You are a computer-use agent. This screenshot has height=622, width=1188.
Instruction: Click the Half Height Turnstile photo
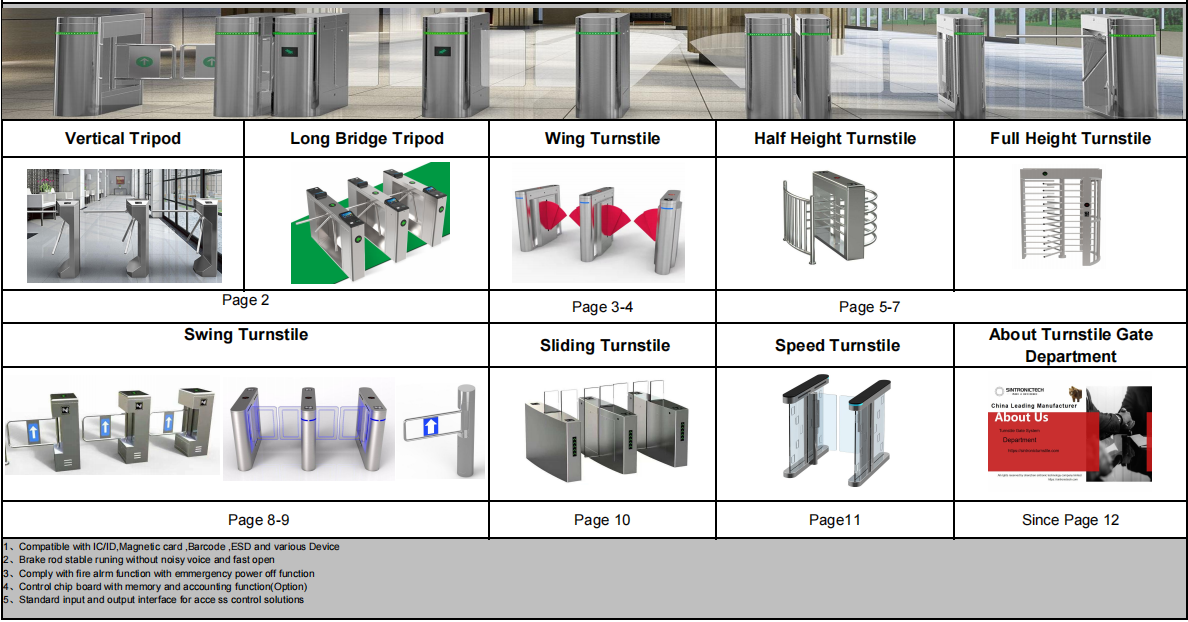tap(834, 220)
